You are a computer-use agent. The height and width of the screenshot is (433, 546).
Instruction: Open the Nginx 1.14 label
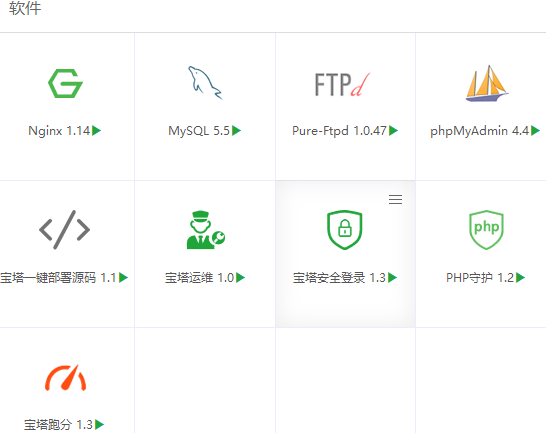(59, 131)
